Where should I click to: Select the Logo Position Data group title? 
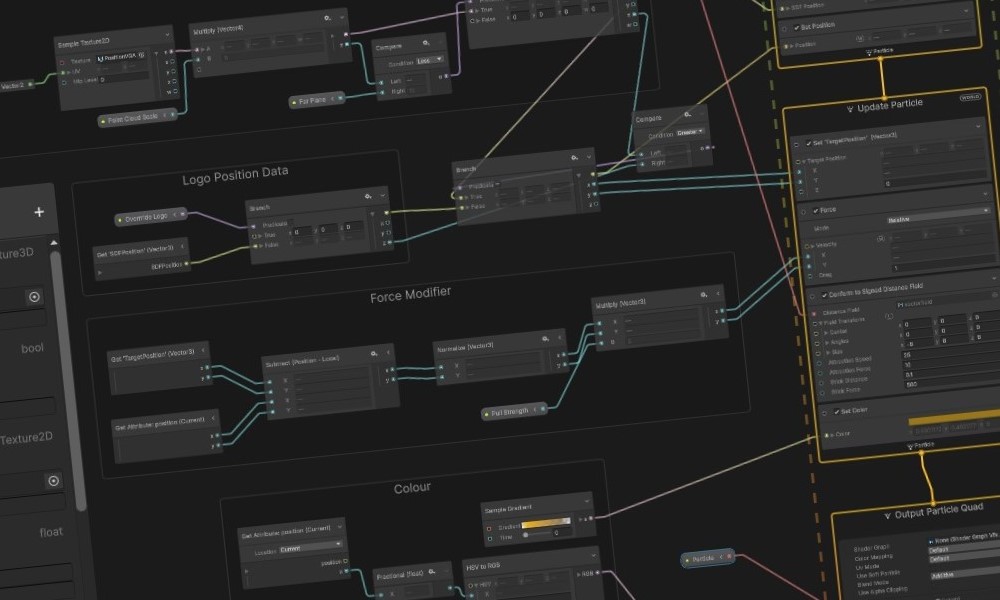tap(235, 175)
